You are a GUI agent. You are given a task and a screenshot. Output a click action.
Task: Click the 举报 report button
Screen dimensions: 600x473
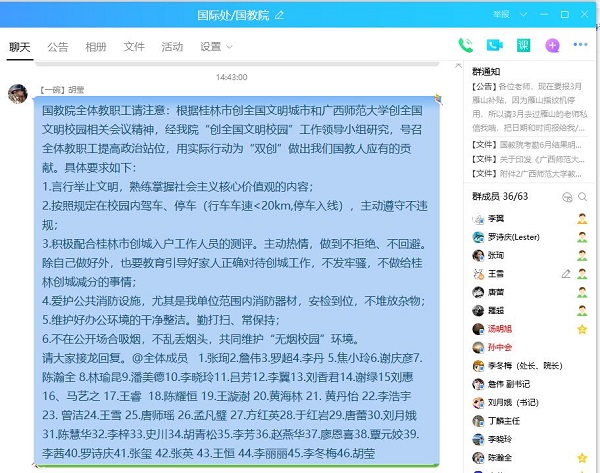pos(501,15)
